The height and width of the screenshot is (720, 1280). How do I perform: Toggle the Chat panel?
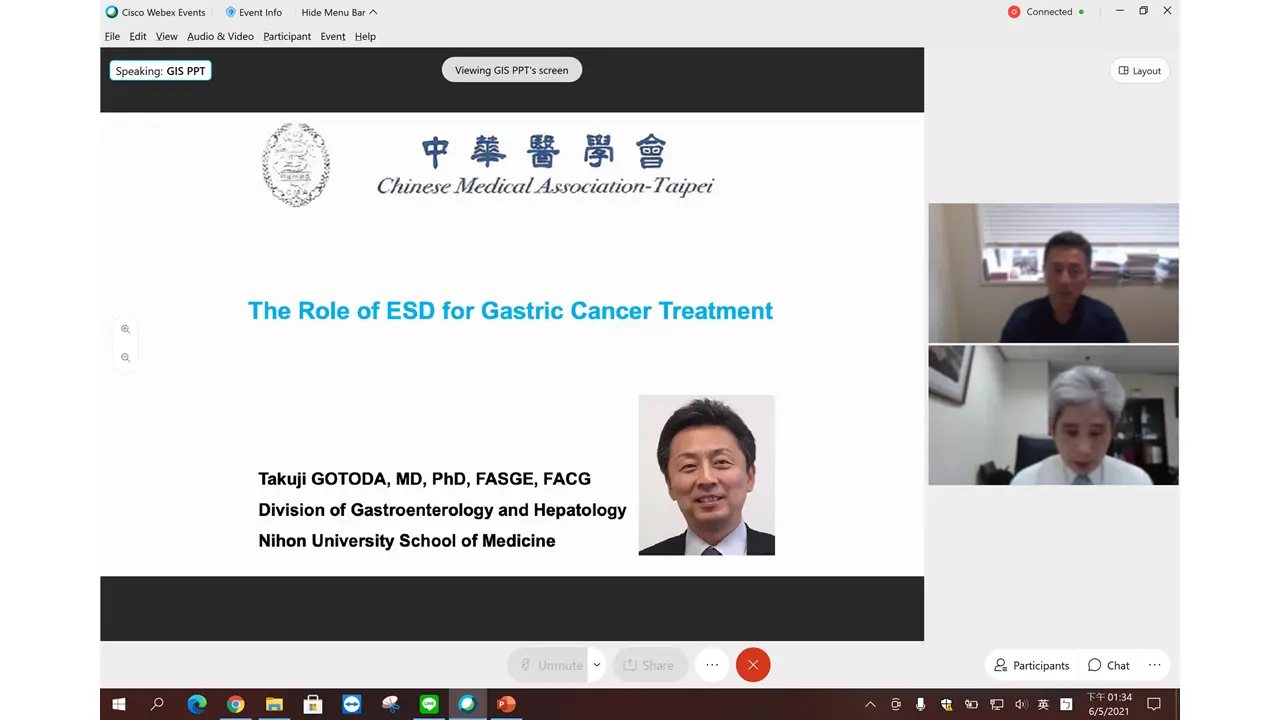point(1108,665)
